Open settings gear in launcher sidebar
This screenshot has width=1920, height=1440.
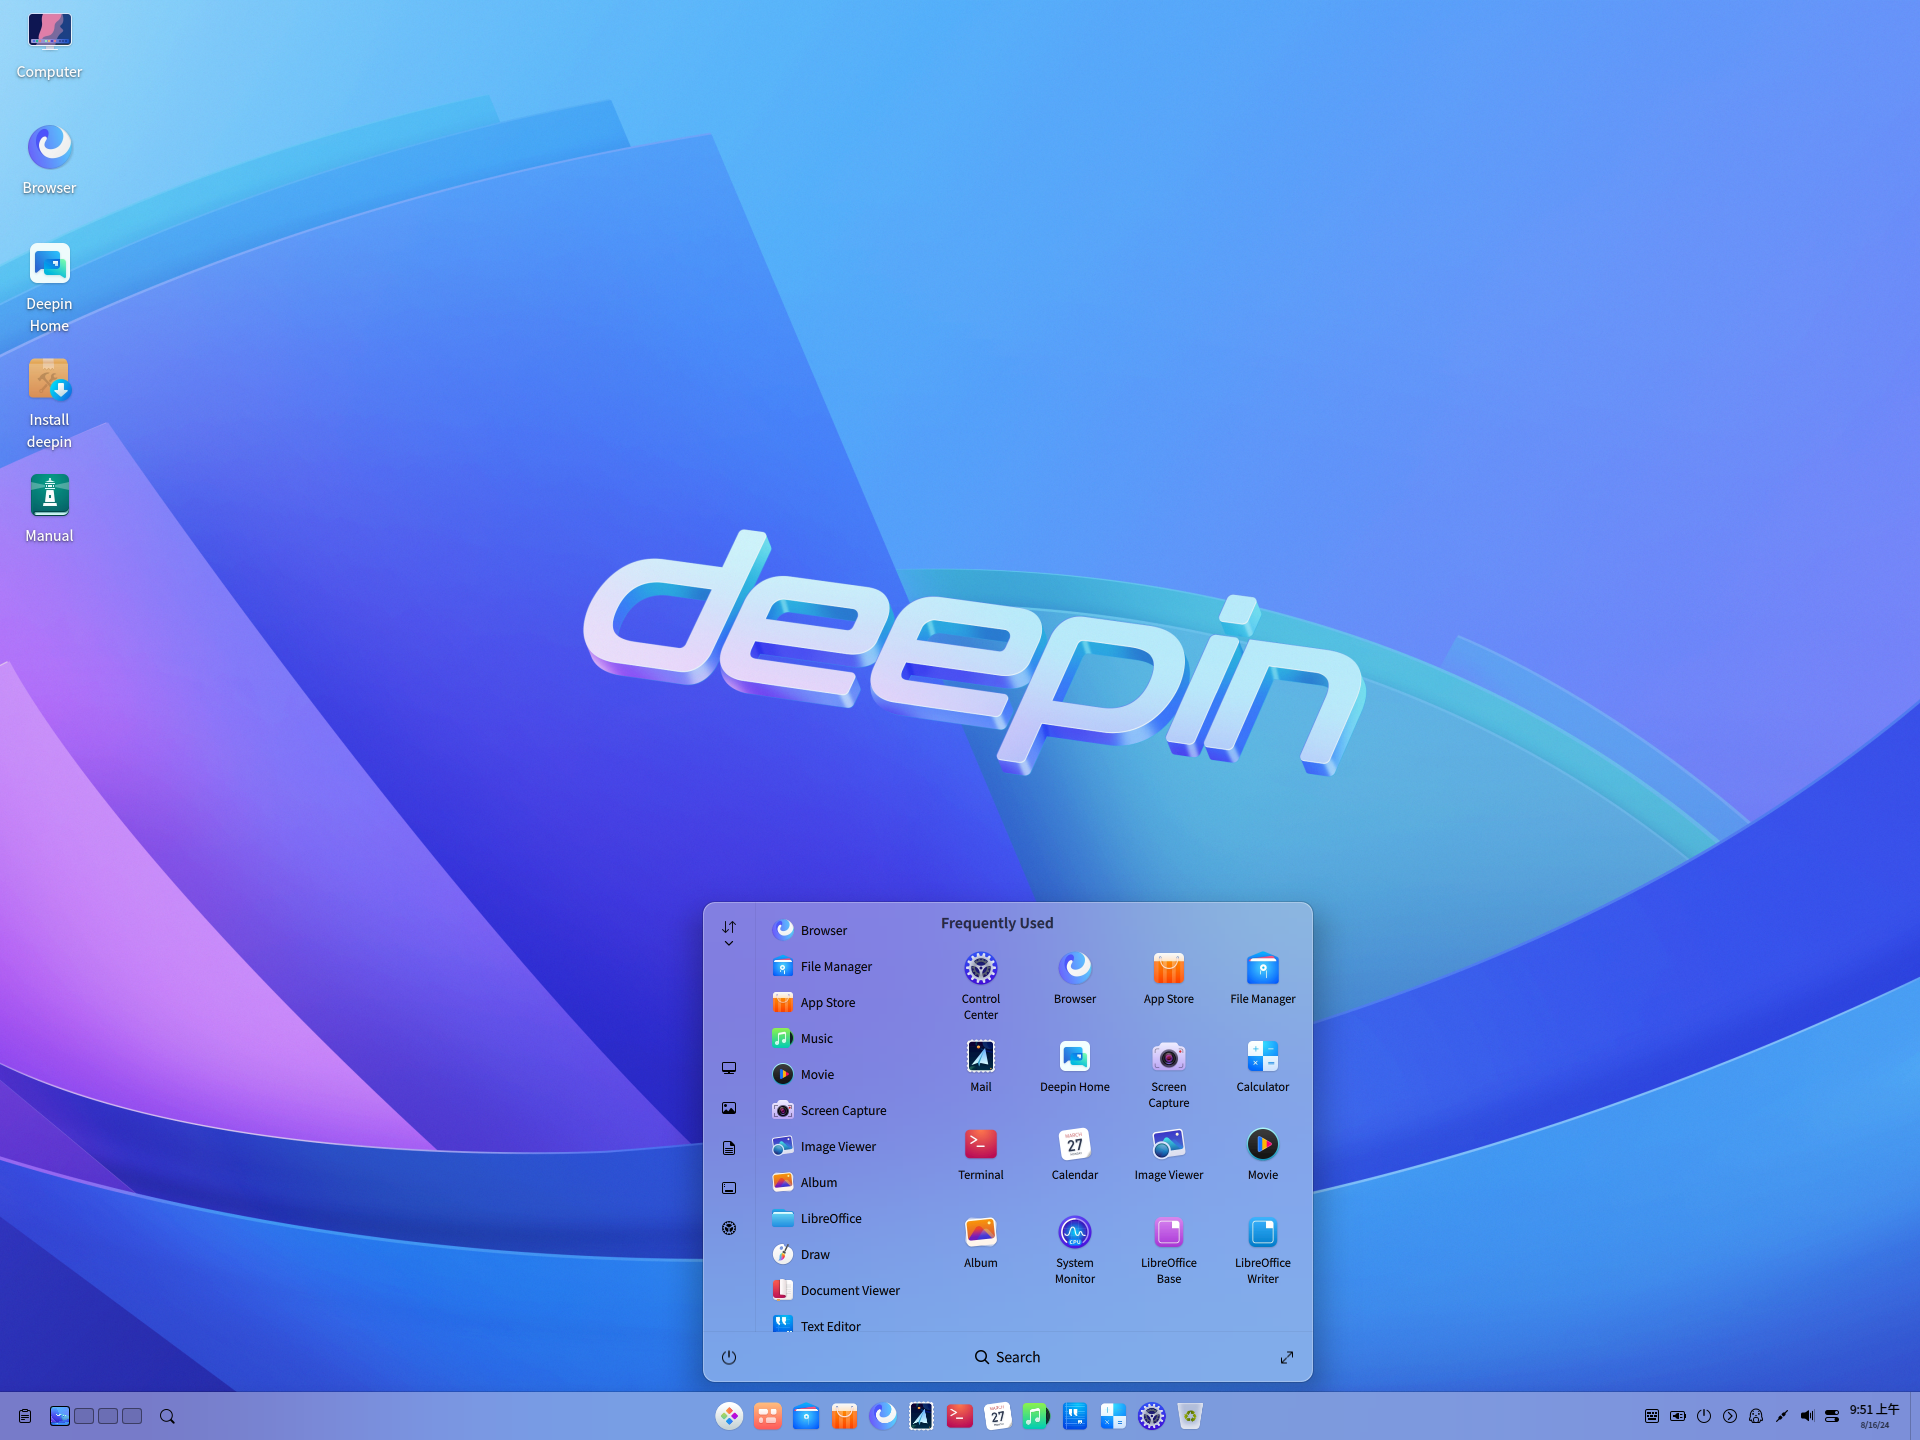[x=729, y=1228]
